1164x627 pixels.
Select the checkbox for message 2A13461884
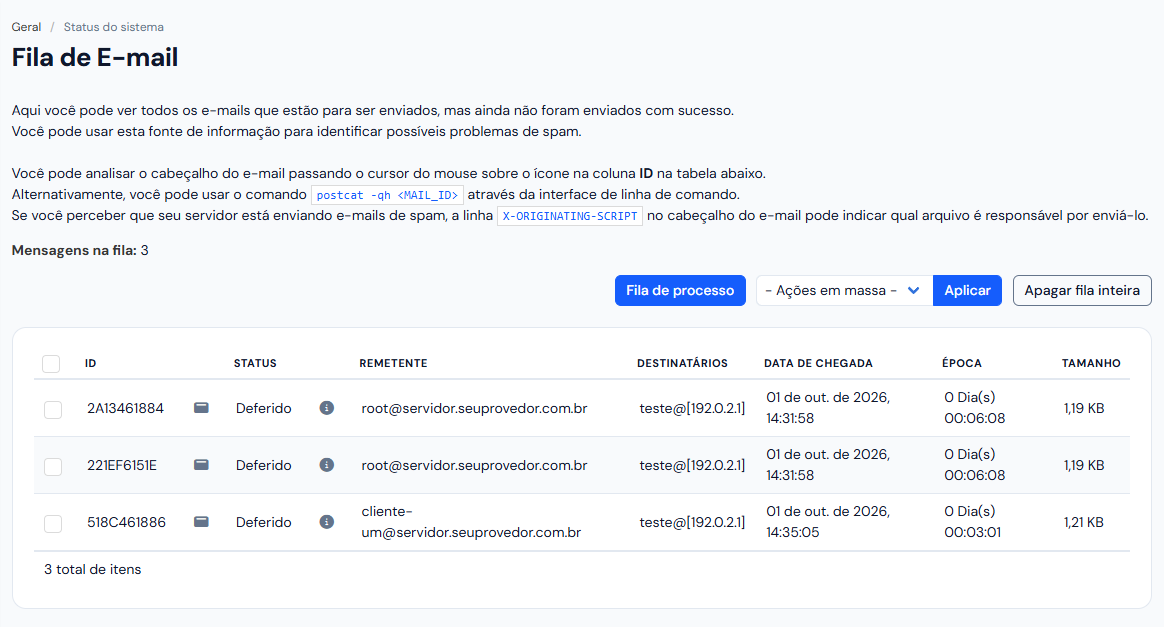tap(53, 410)
